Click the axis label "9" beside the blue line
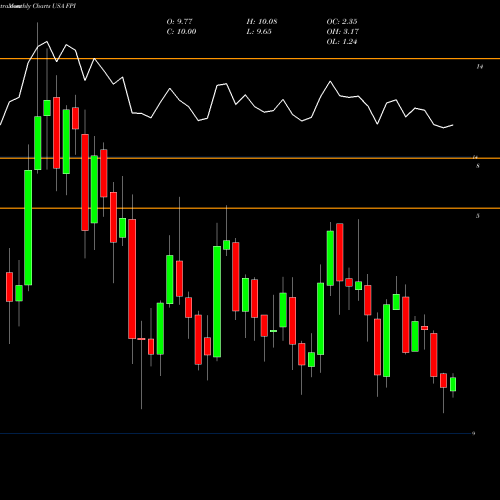This screenshot has width=500, height=500. (473, 433)
